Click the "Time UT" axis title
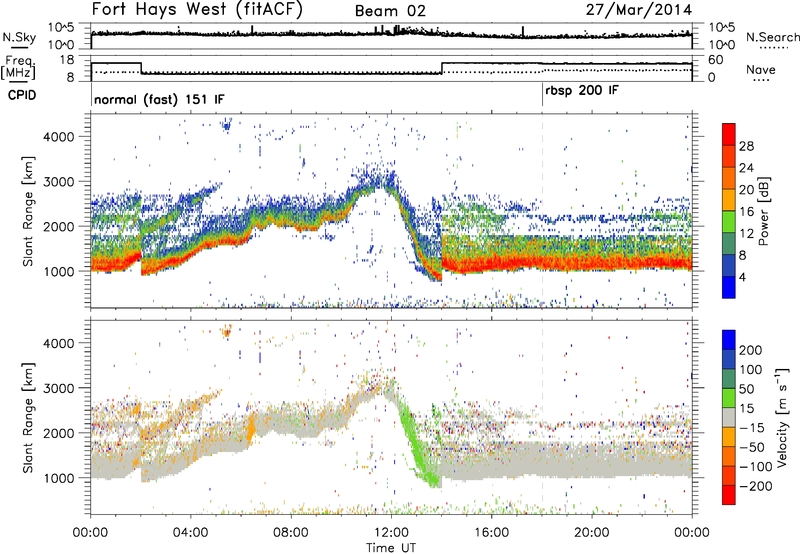The width and height of the screenshot is (800, 554). tap(391, 548)
